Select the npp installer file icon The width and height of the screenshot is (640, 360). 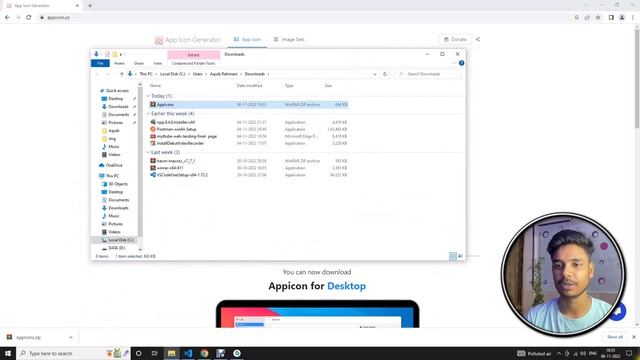pos(153,122)
